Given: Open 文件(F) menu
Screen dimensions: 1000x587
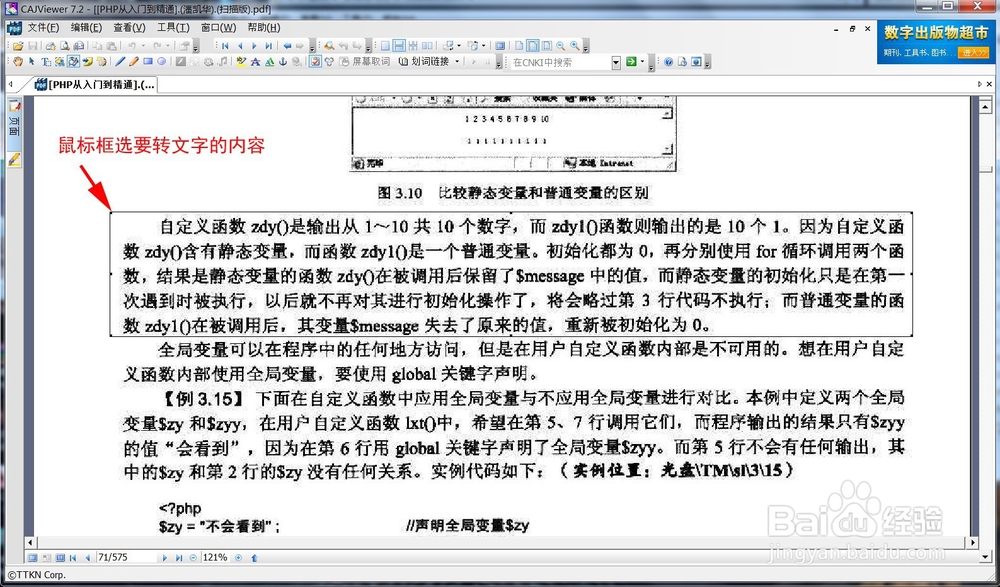Looking at the screenshot, I should (43, 27).
